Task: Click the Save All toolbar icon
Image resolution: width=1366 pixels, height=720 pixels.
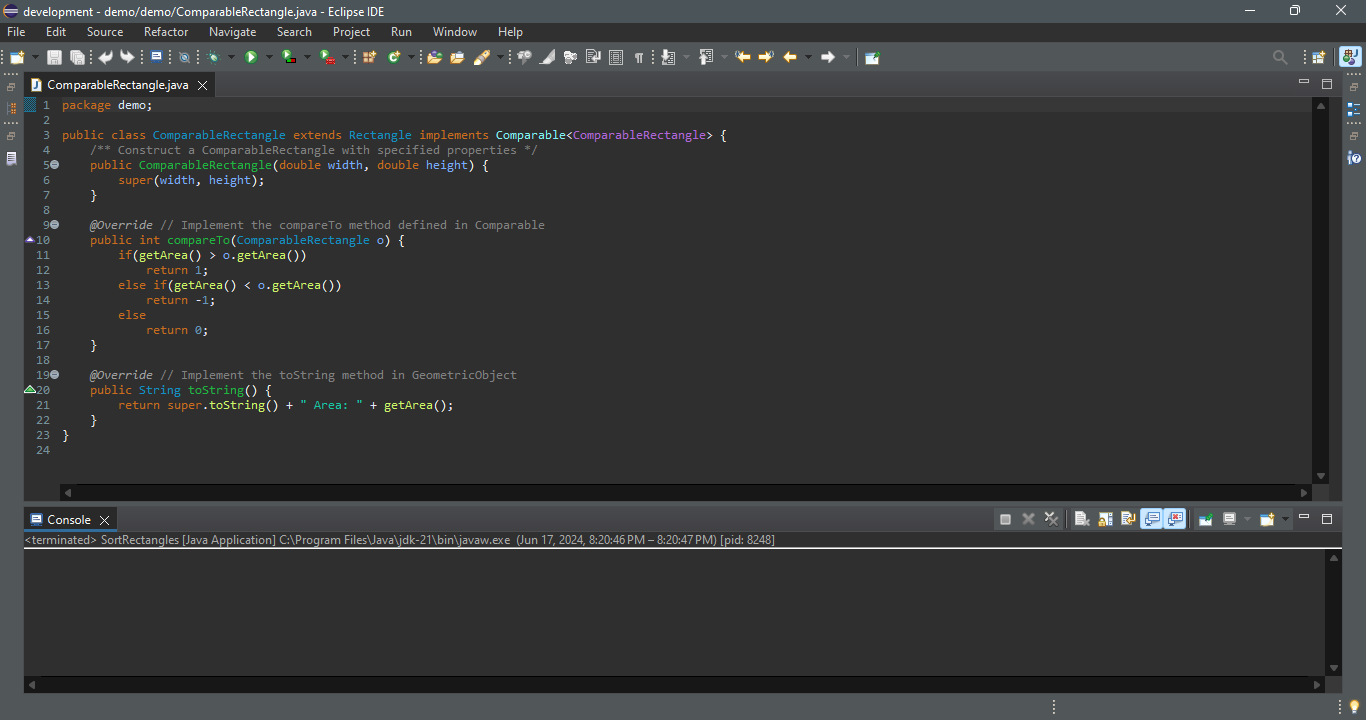Action: tap(76, 57)
